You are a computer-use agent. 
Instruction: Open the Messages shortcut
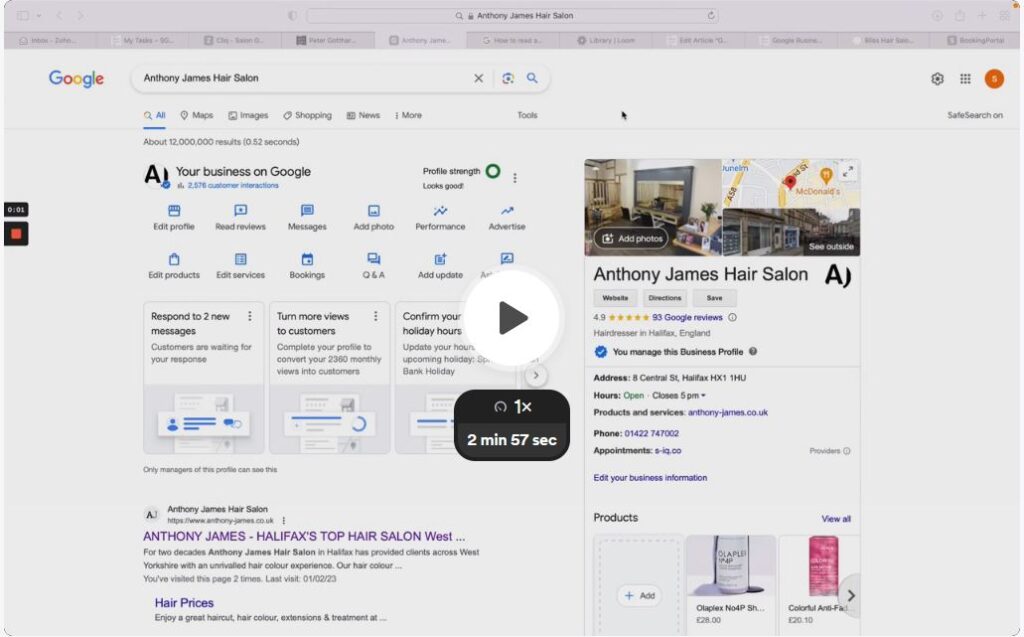[307, 218]
